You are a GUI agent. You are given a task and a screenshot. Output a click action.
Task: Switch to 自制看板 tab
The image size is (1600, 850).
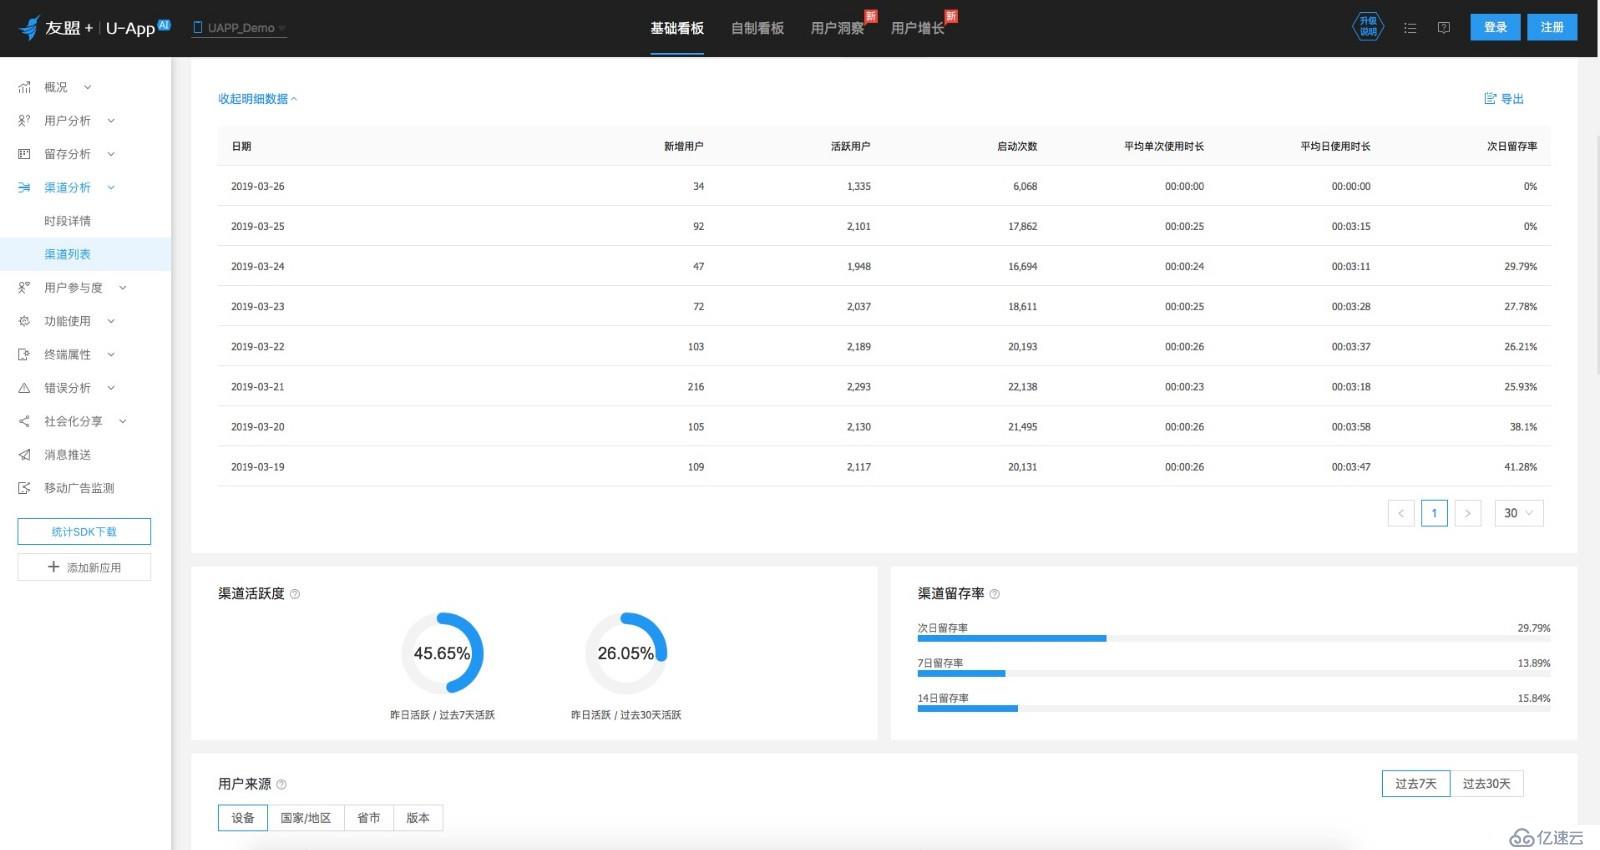[757, 28]
